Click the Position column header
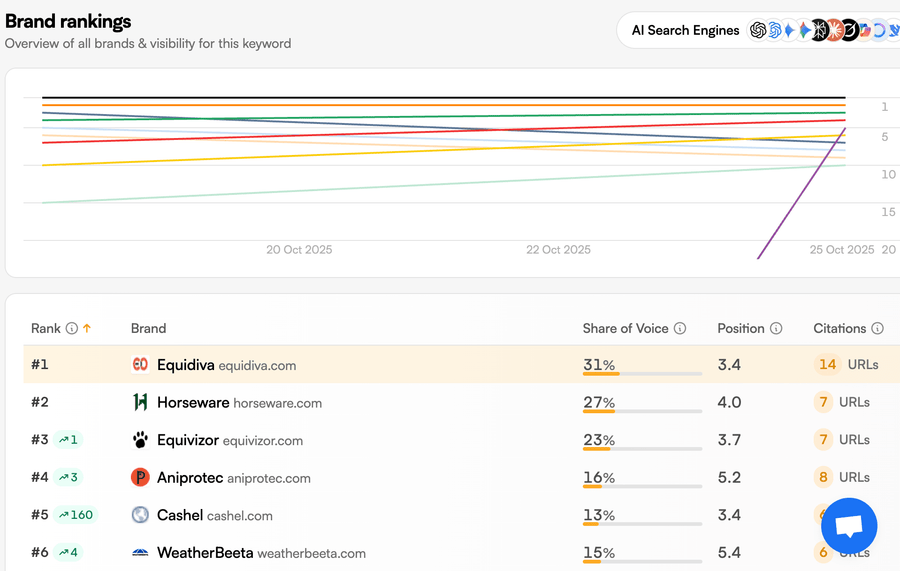 click(740, 328)
